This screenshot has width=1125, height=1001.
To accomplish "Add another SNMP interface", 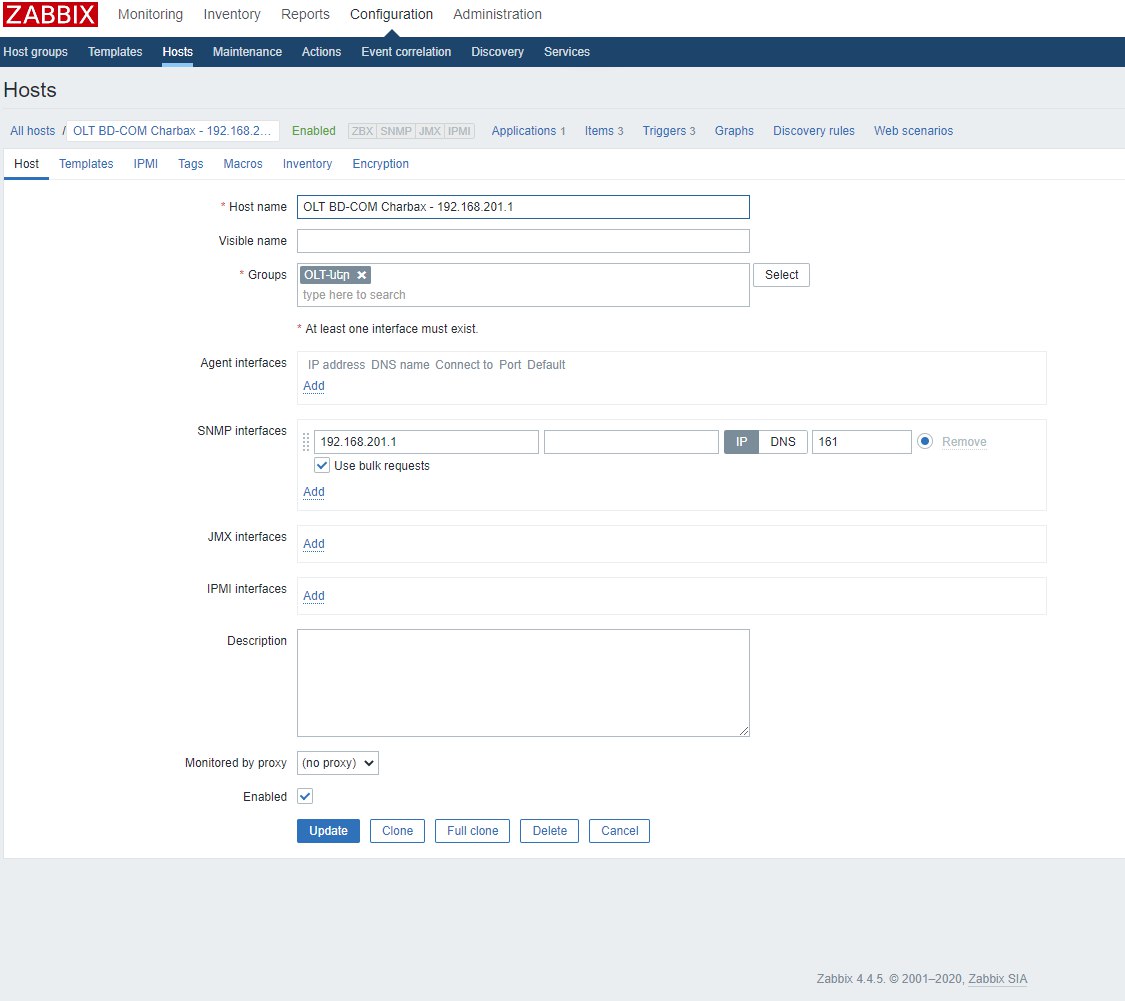I will coord(314,492).
